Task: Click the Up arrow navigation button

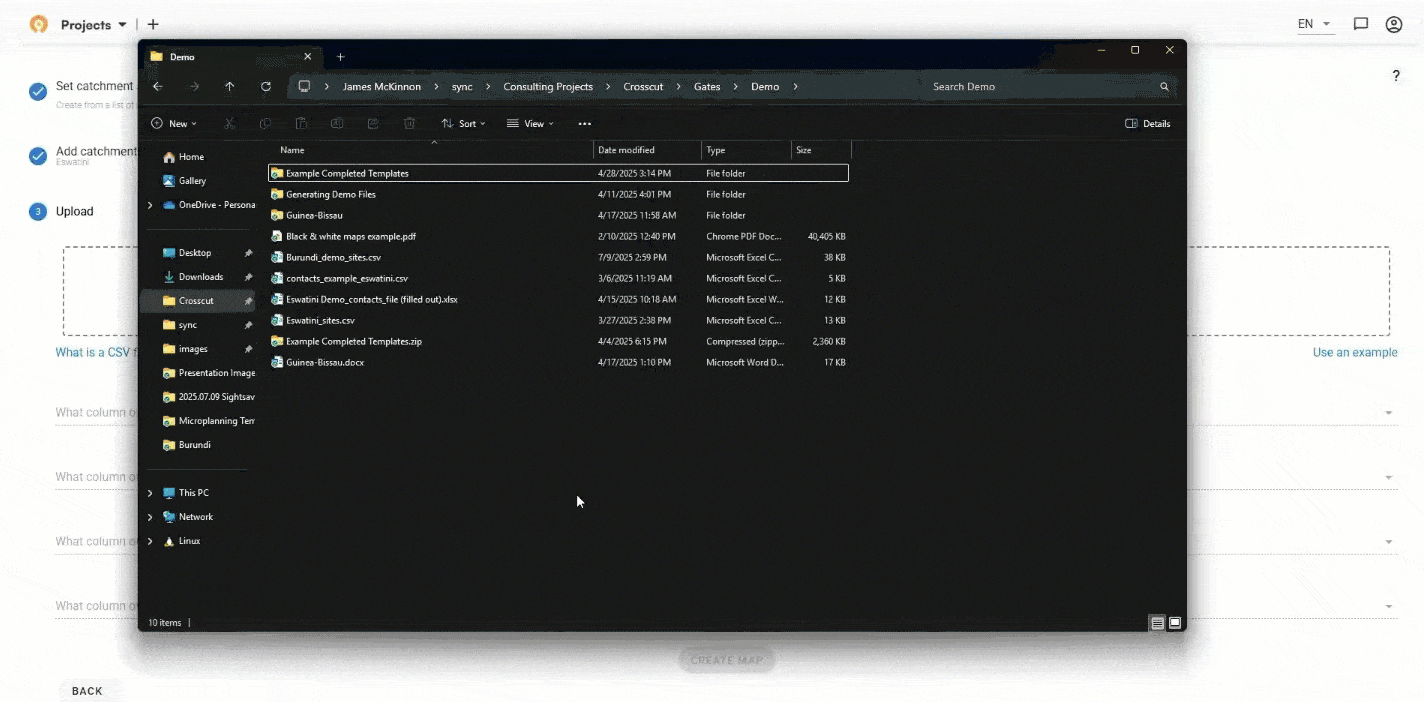Action: [x=230, y=87]
